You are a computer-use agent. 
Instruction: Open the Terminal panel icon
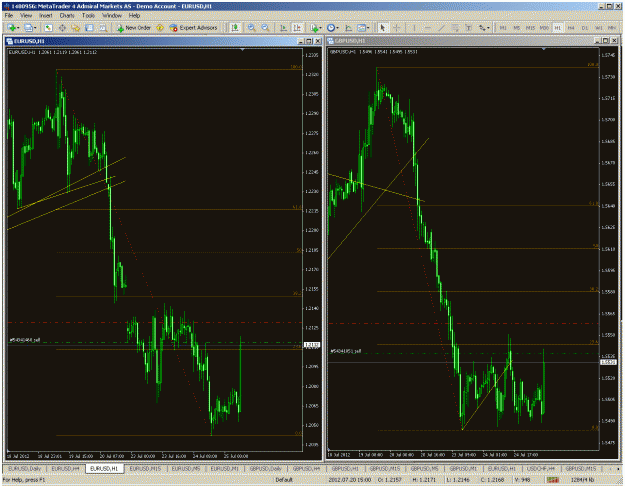(x=89, y=28)
